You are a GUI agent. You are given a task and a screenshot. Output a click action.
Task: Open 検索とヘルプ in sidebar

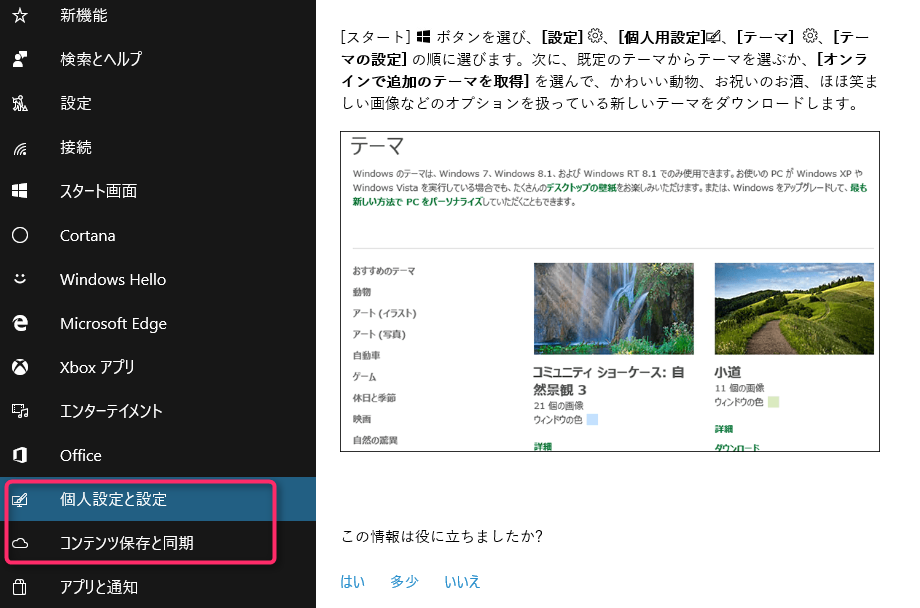[101, 59]
